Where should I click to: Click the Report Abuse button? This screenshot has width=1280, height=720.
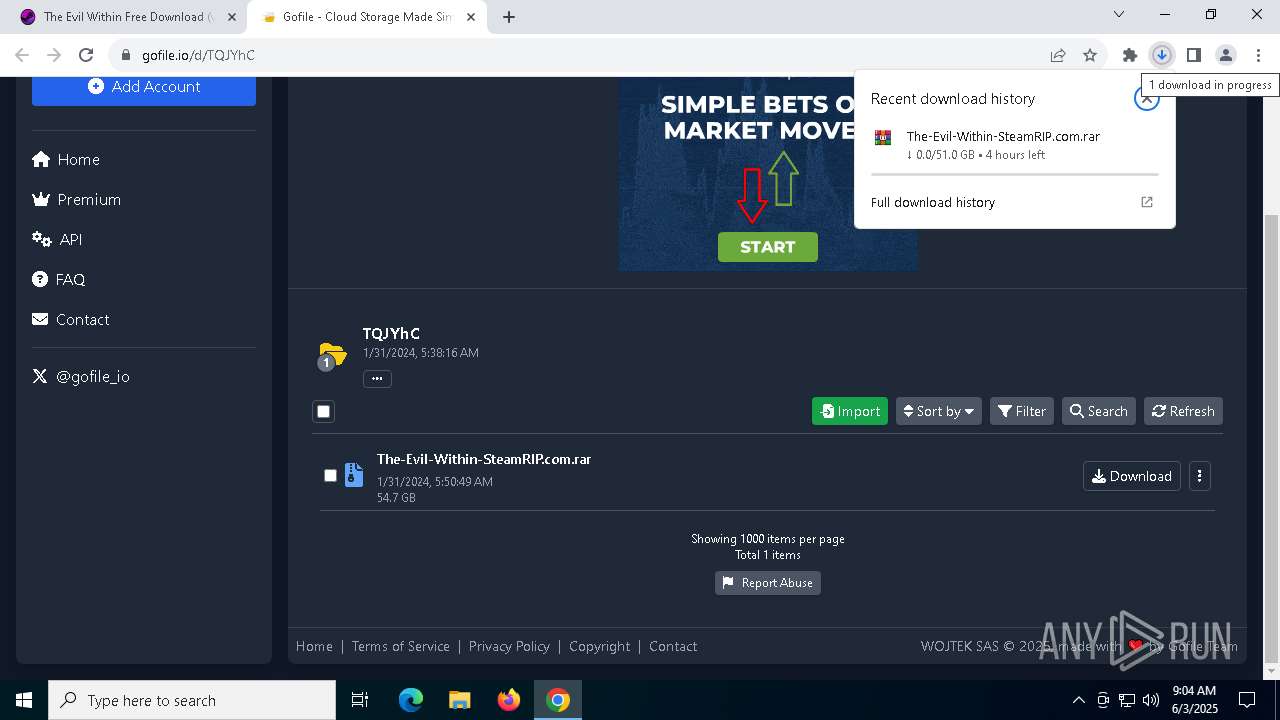768,583
